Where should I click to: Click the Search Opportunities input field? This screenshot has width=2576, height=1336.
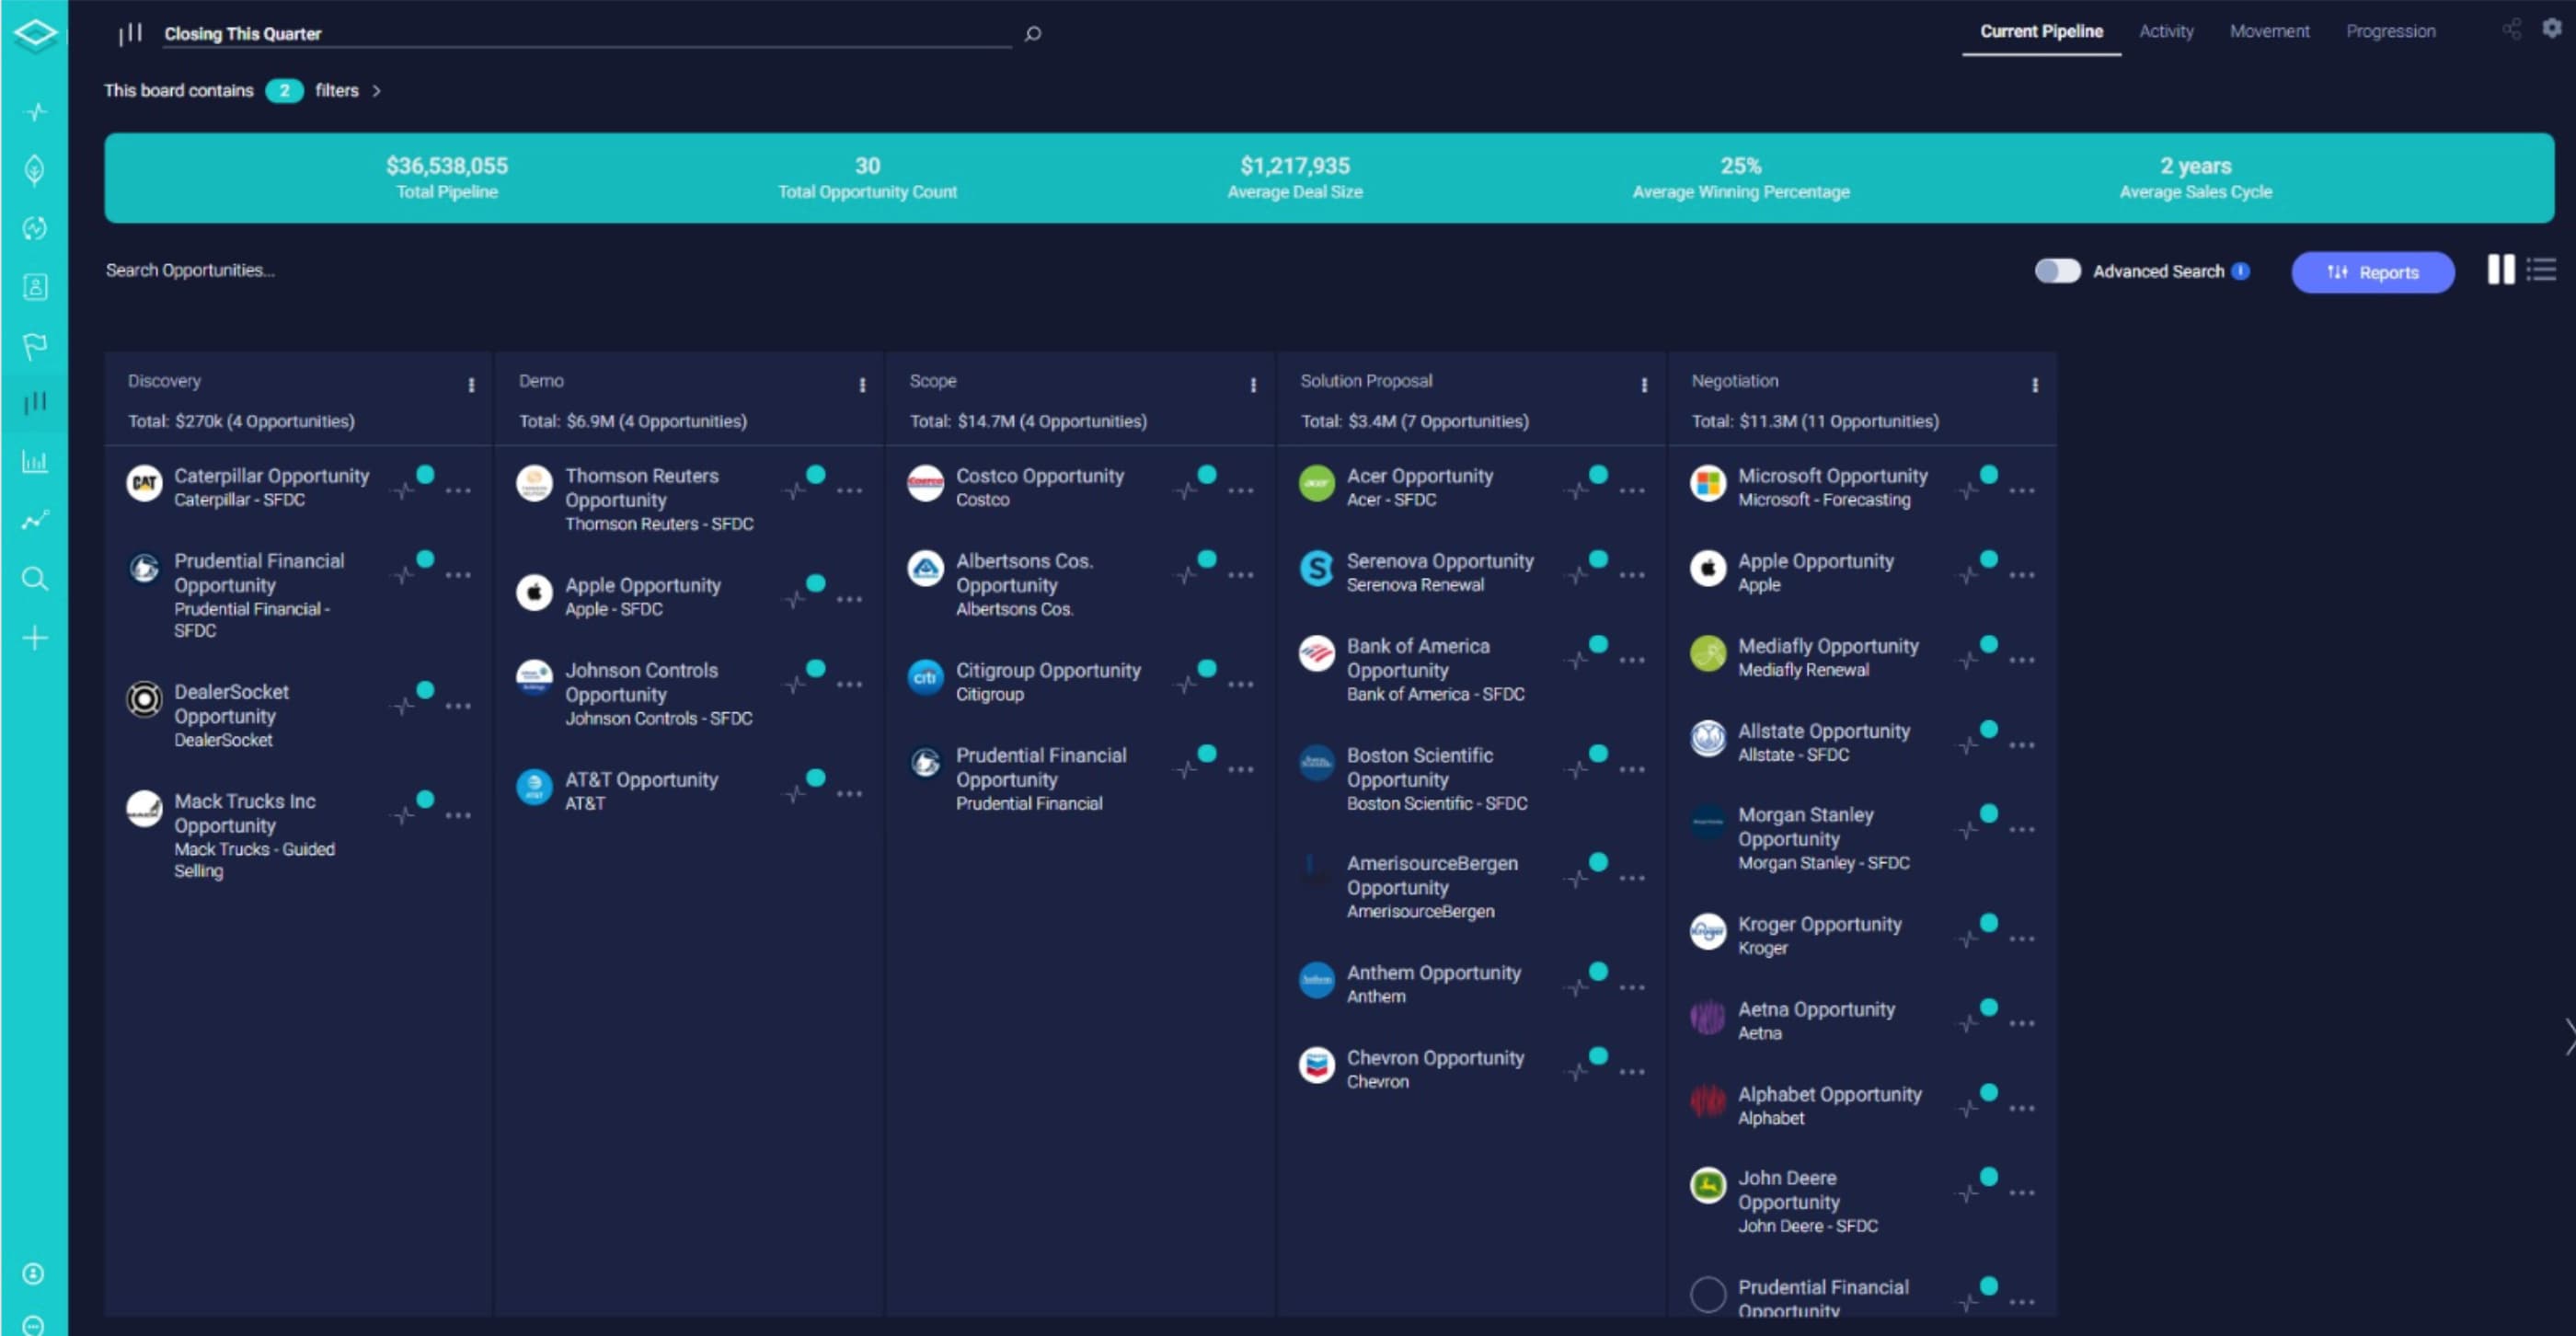point(190,270)
